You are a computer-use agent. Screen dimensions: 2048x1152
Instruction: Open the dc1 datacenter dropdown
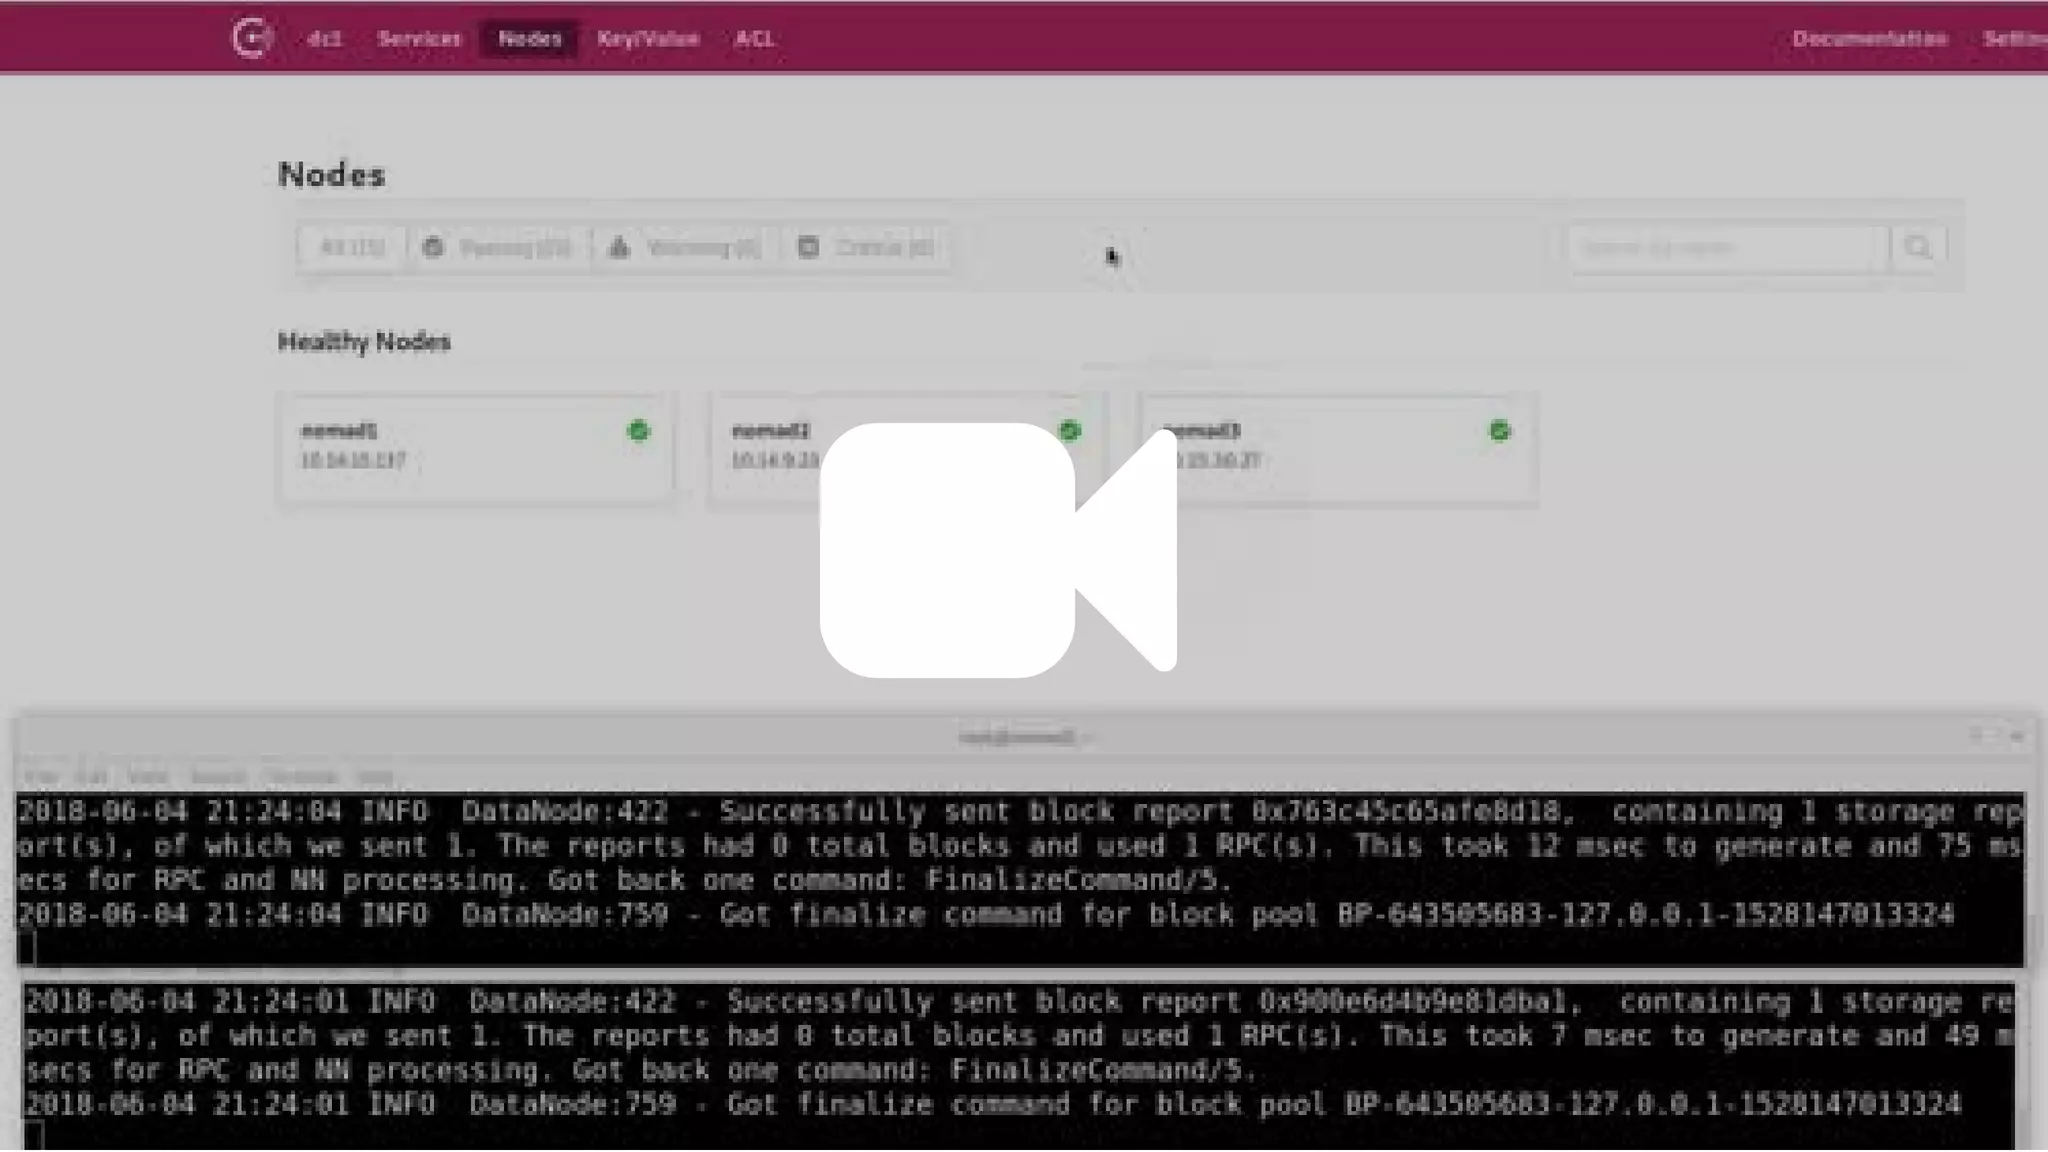[x=324, y=39]
